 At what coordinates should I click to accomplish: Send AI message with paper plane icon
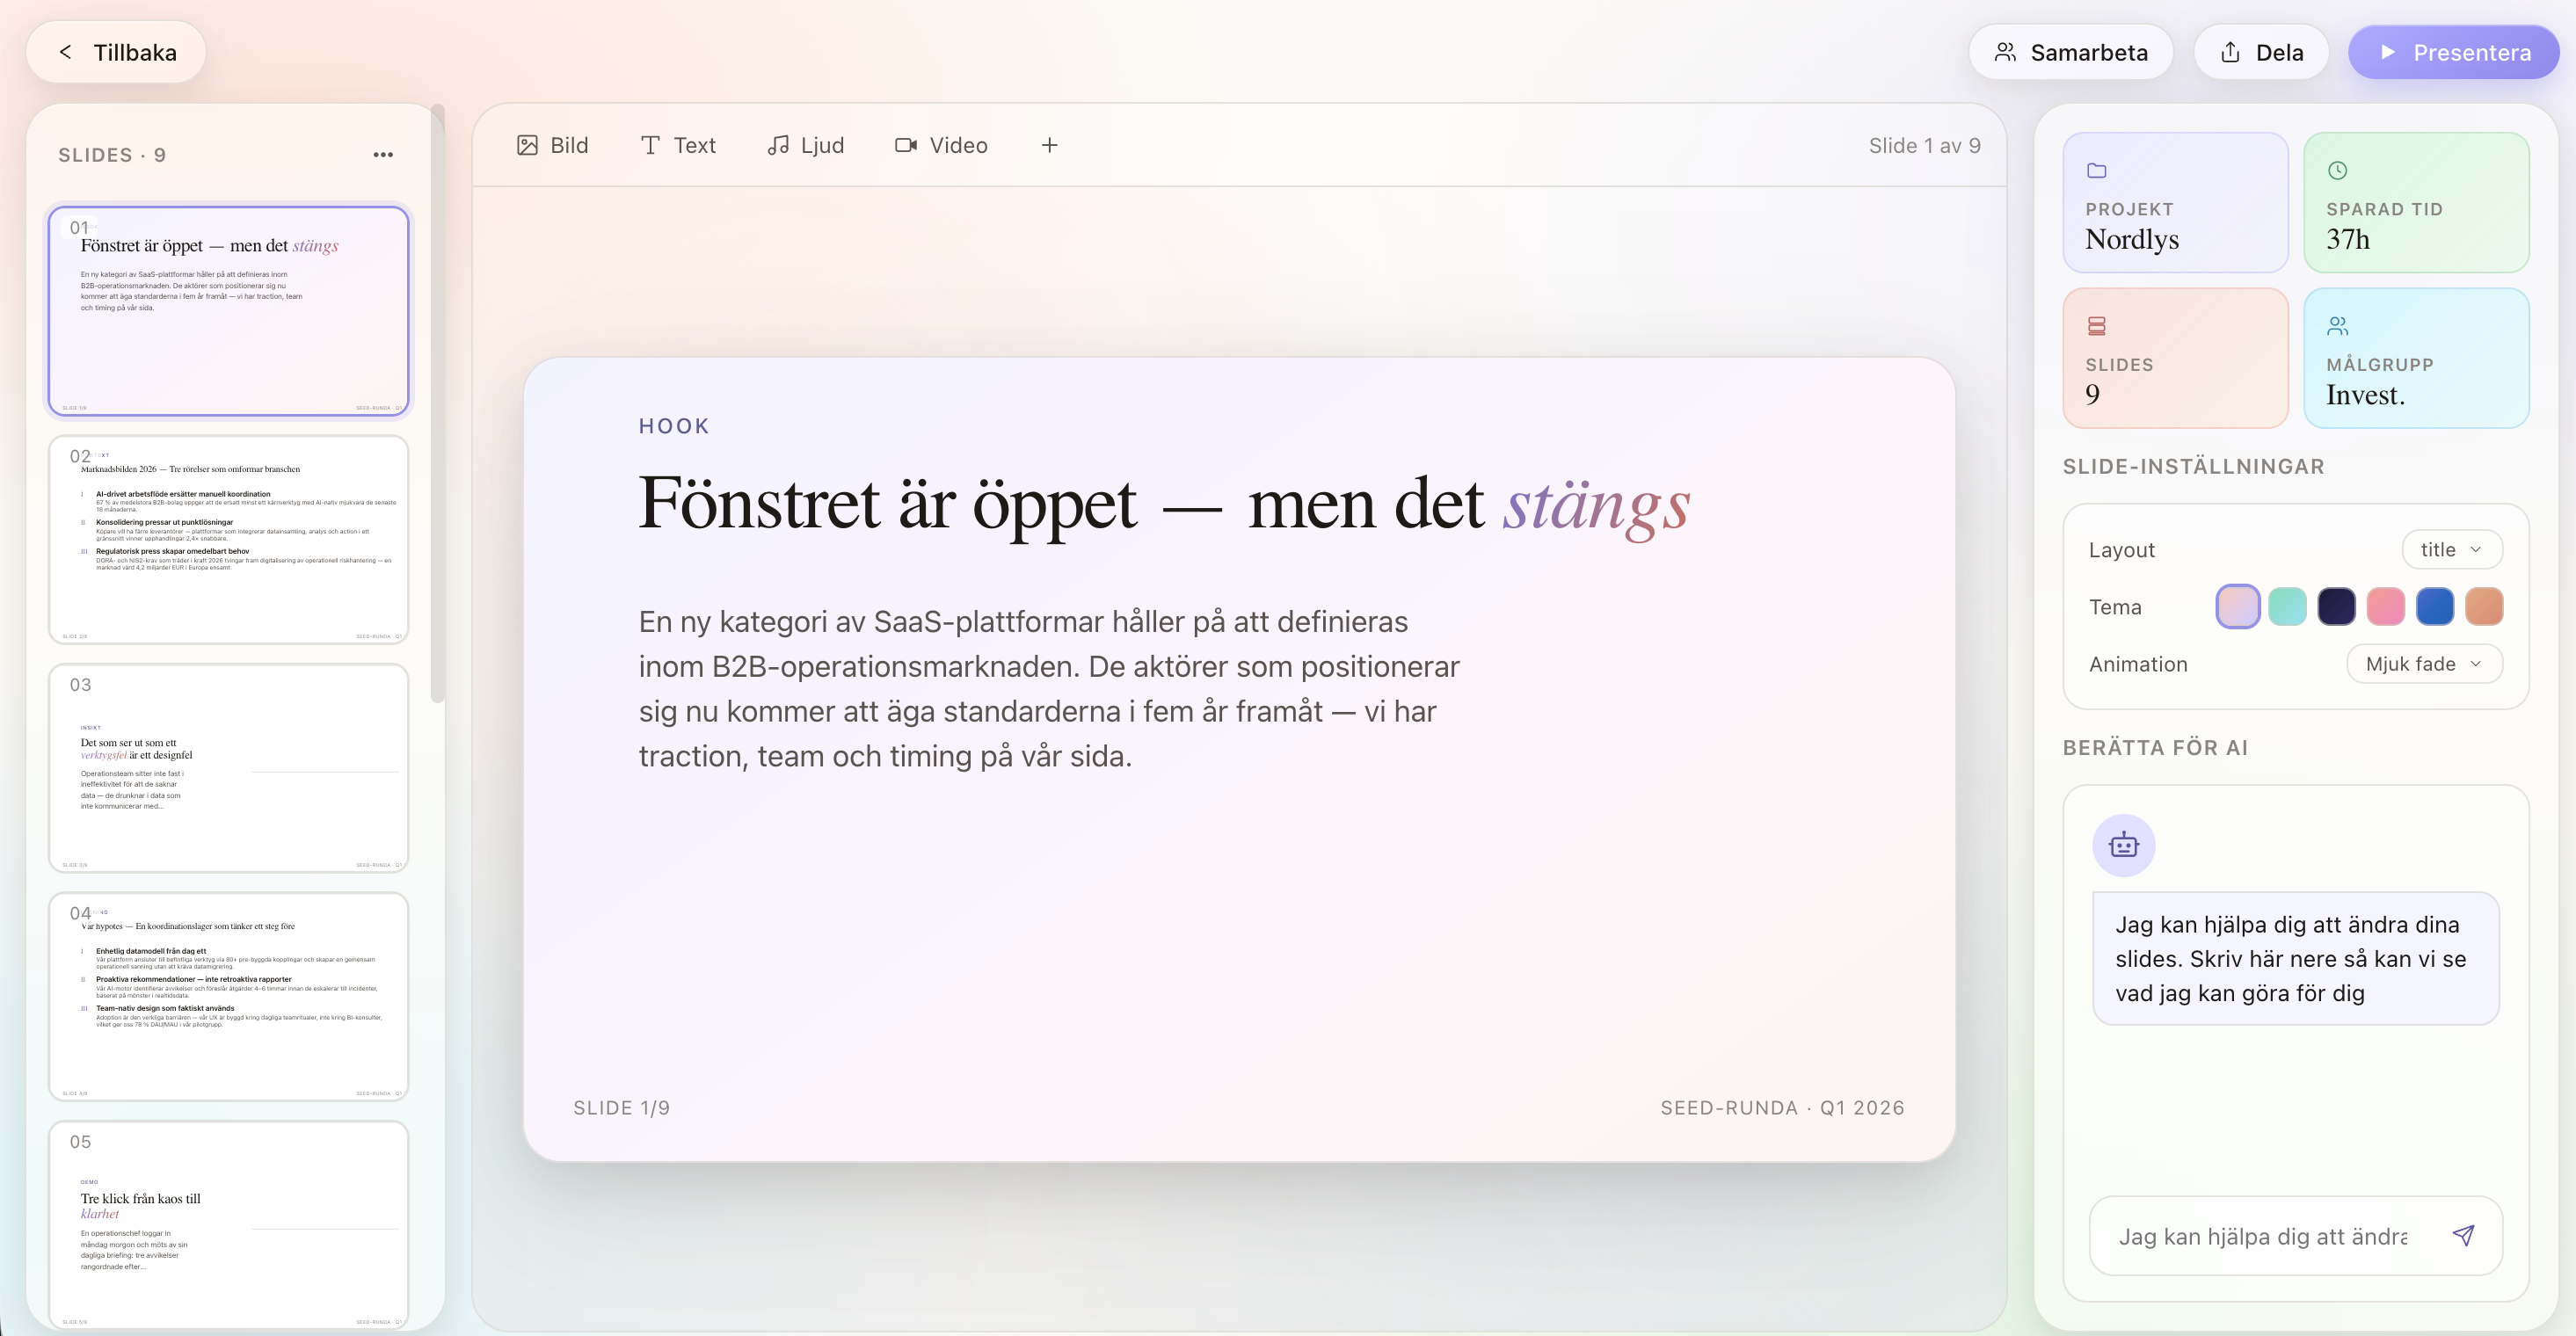[2464, 1236]
